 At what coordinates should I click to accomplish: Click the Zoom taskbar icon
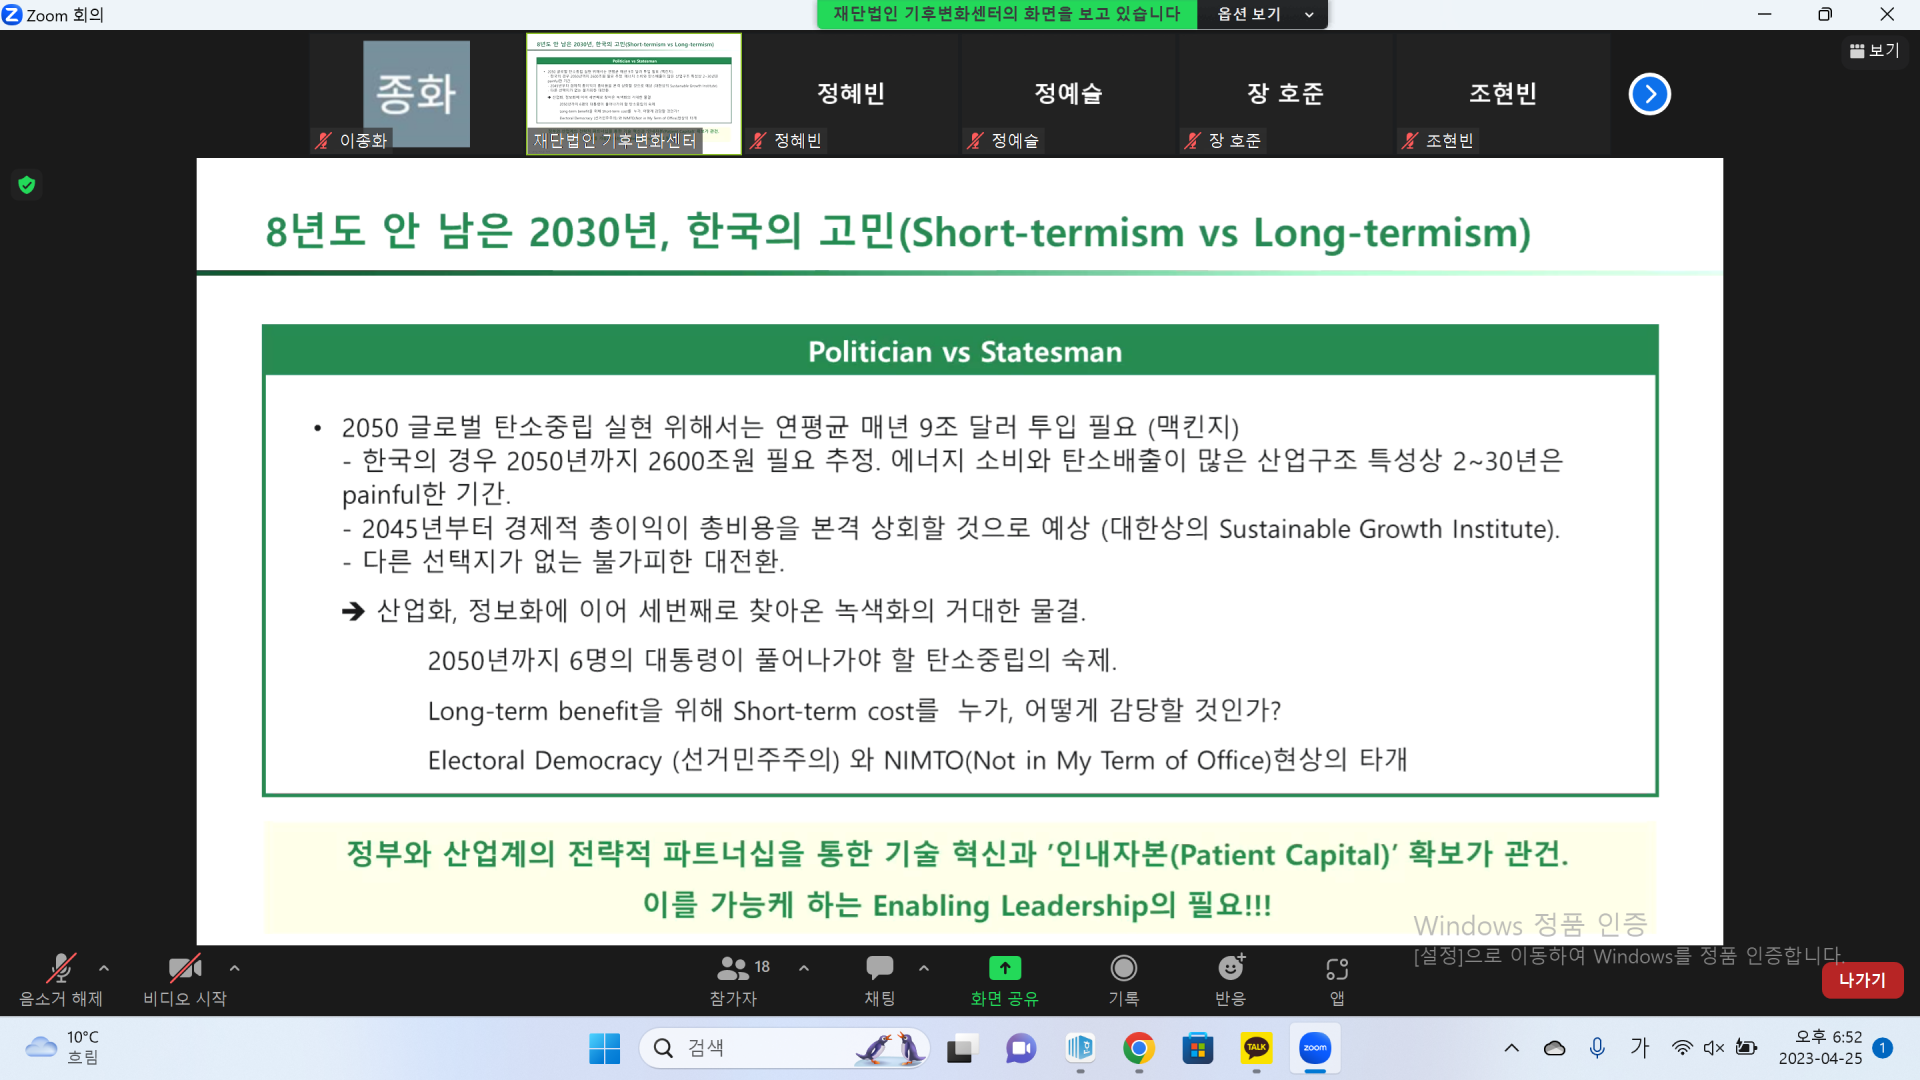pyautogui.click(x=1315, y=1048)
